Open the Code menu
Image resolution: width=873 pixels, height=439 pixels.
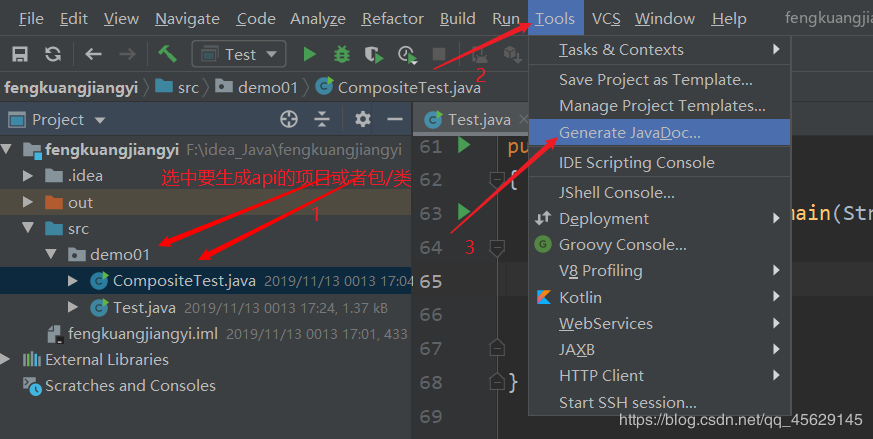256,19
